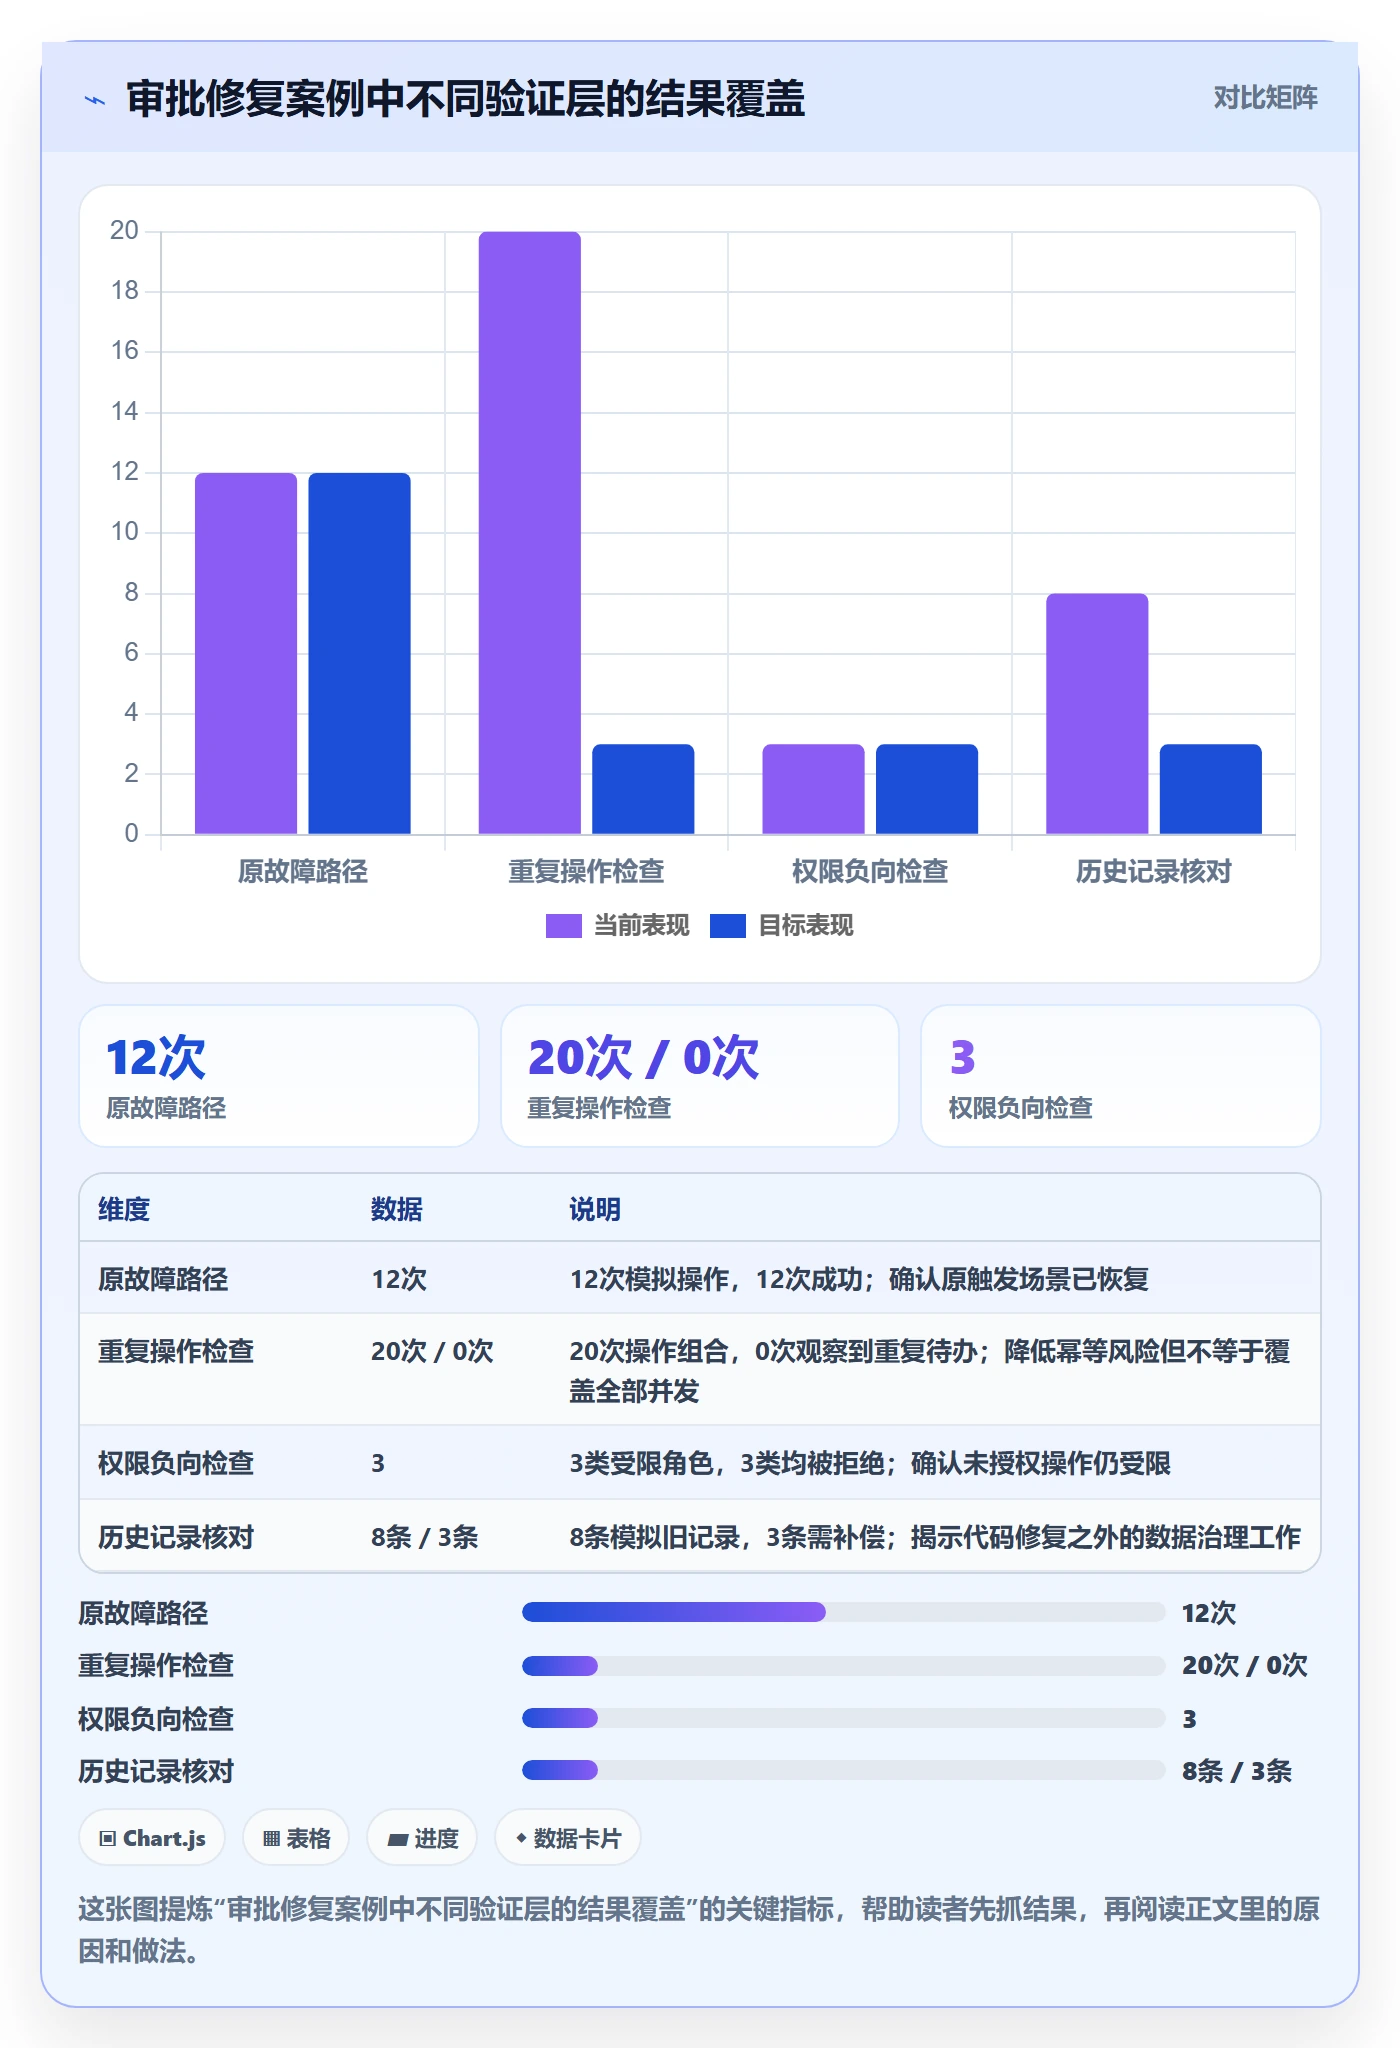Click the square icon in Chart.js chip
Screen dimensions: 1400x2048
click(108, 1839)
